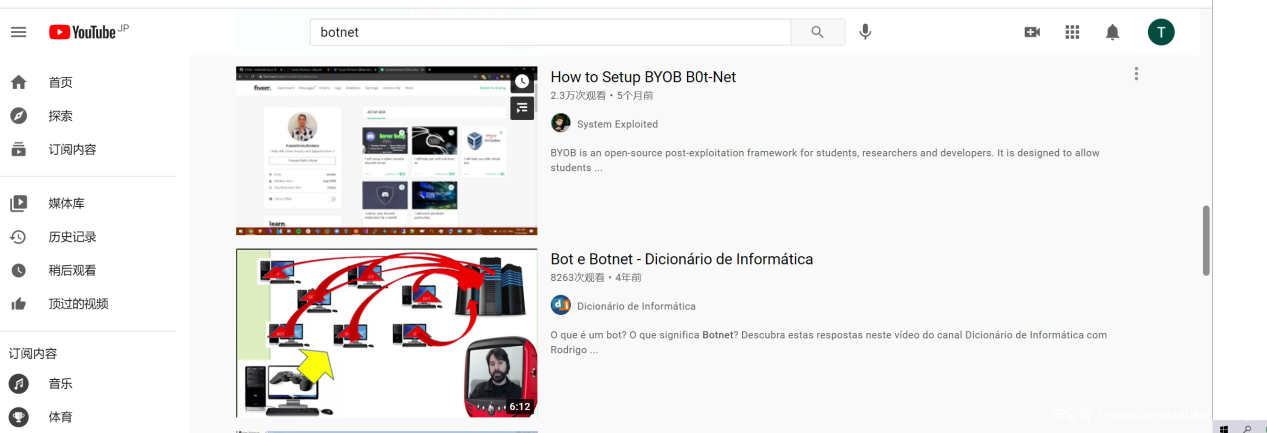Add BYOB video to queue
1267x433 pixels.
(x=522, y=108)
